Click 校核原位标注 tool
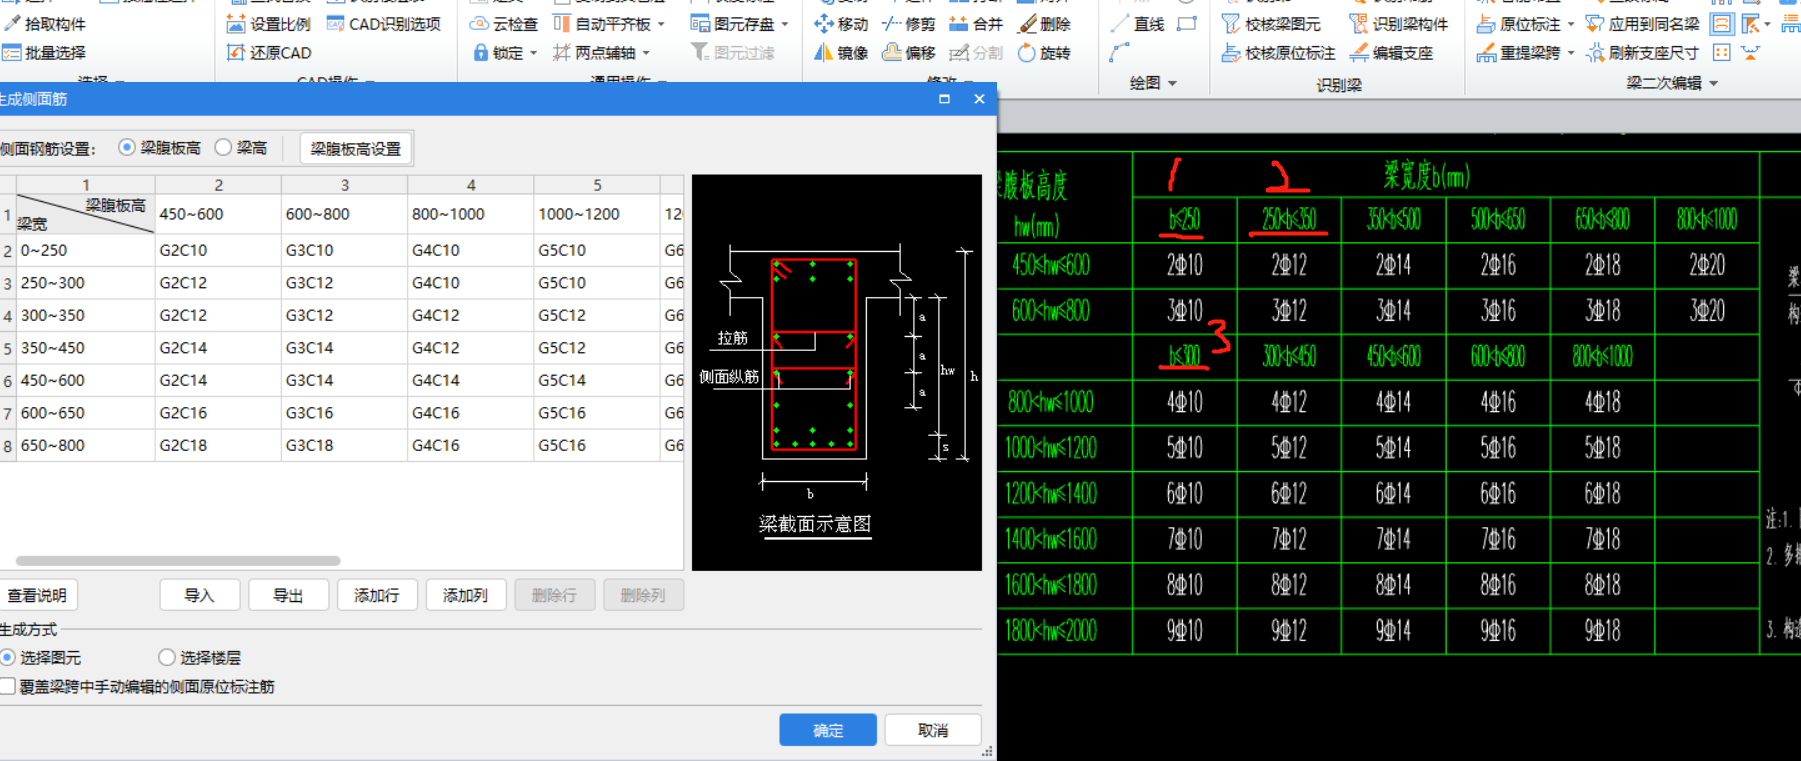Screen dimensions: 1801x761 1278,53
